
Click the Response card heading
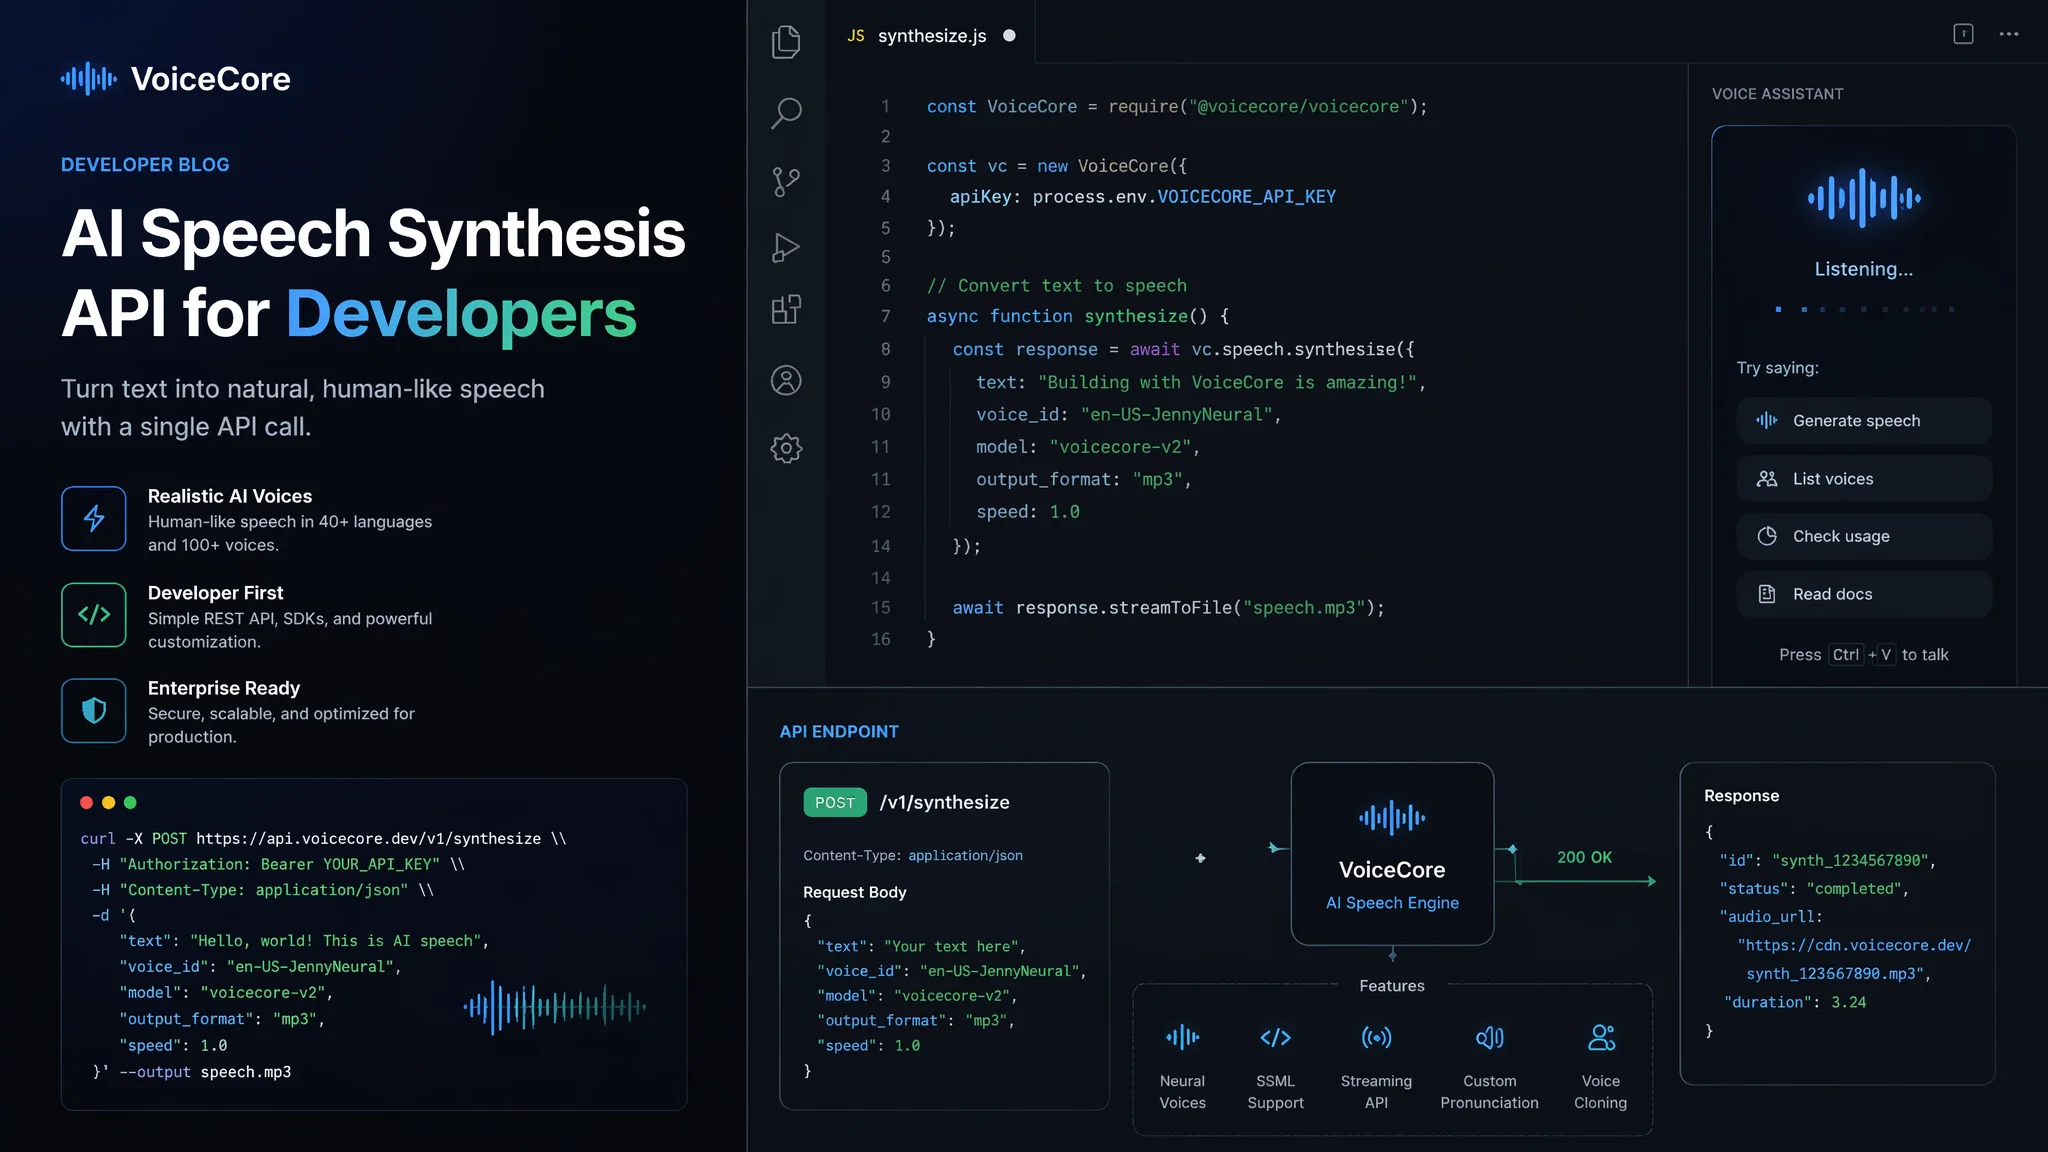coord(1741,796)
